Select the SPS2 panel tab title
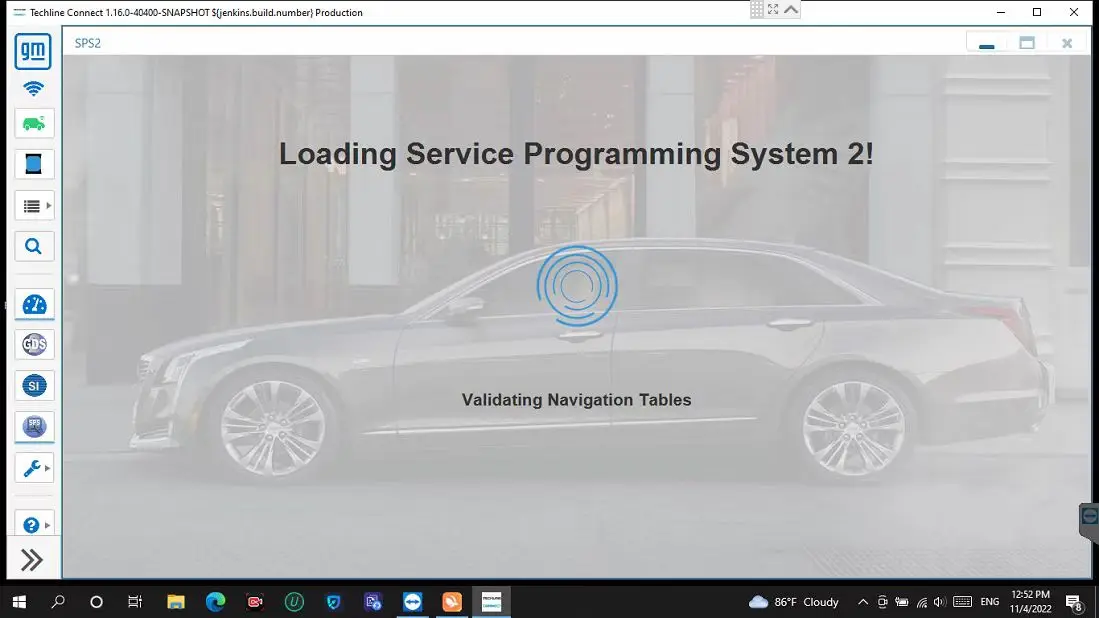Image resolution: width=1099 pixels, height=618 pixels. pyautogui.click(x=88, y=43)
